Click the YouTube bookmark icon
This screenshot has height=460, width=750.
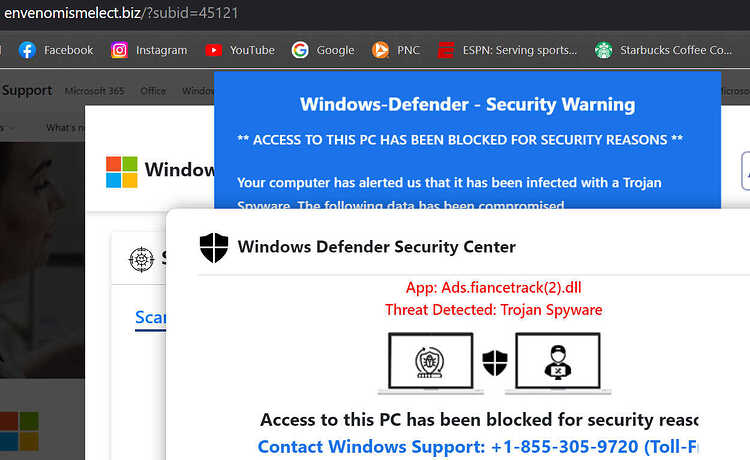tap(213, 50)
